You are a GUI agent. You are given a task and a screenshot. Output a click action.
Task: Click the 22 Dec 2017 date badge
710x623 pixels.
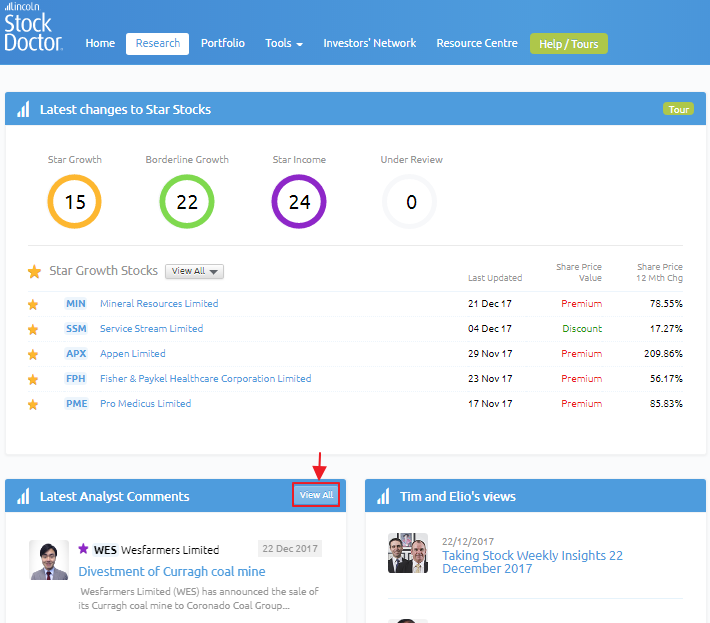pos(290,548)
